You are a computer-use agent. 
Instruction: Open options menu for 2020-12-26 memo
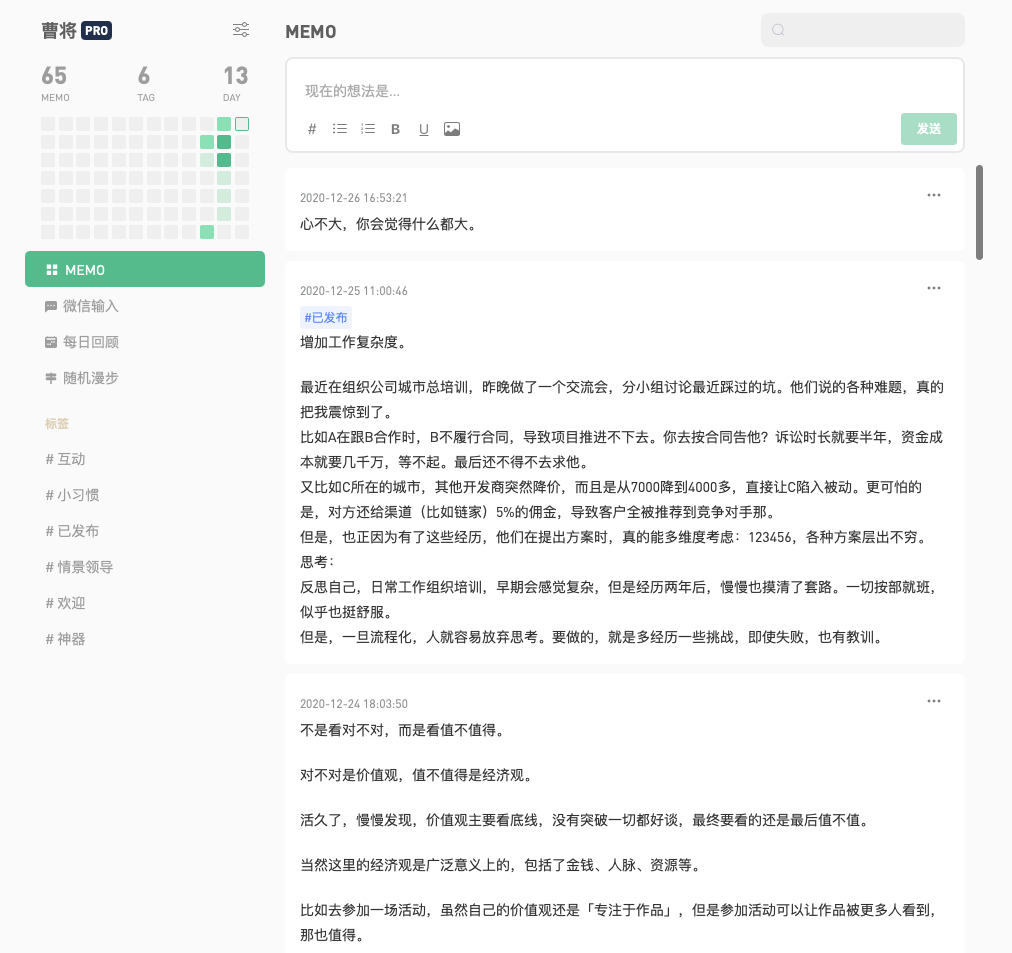point(933,195)
